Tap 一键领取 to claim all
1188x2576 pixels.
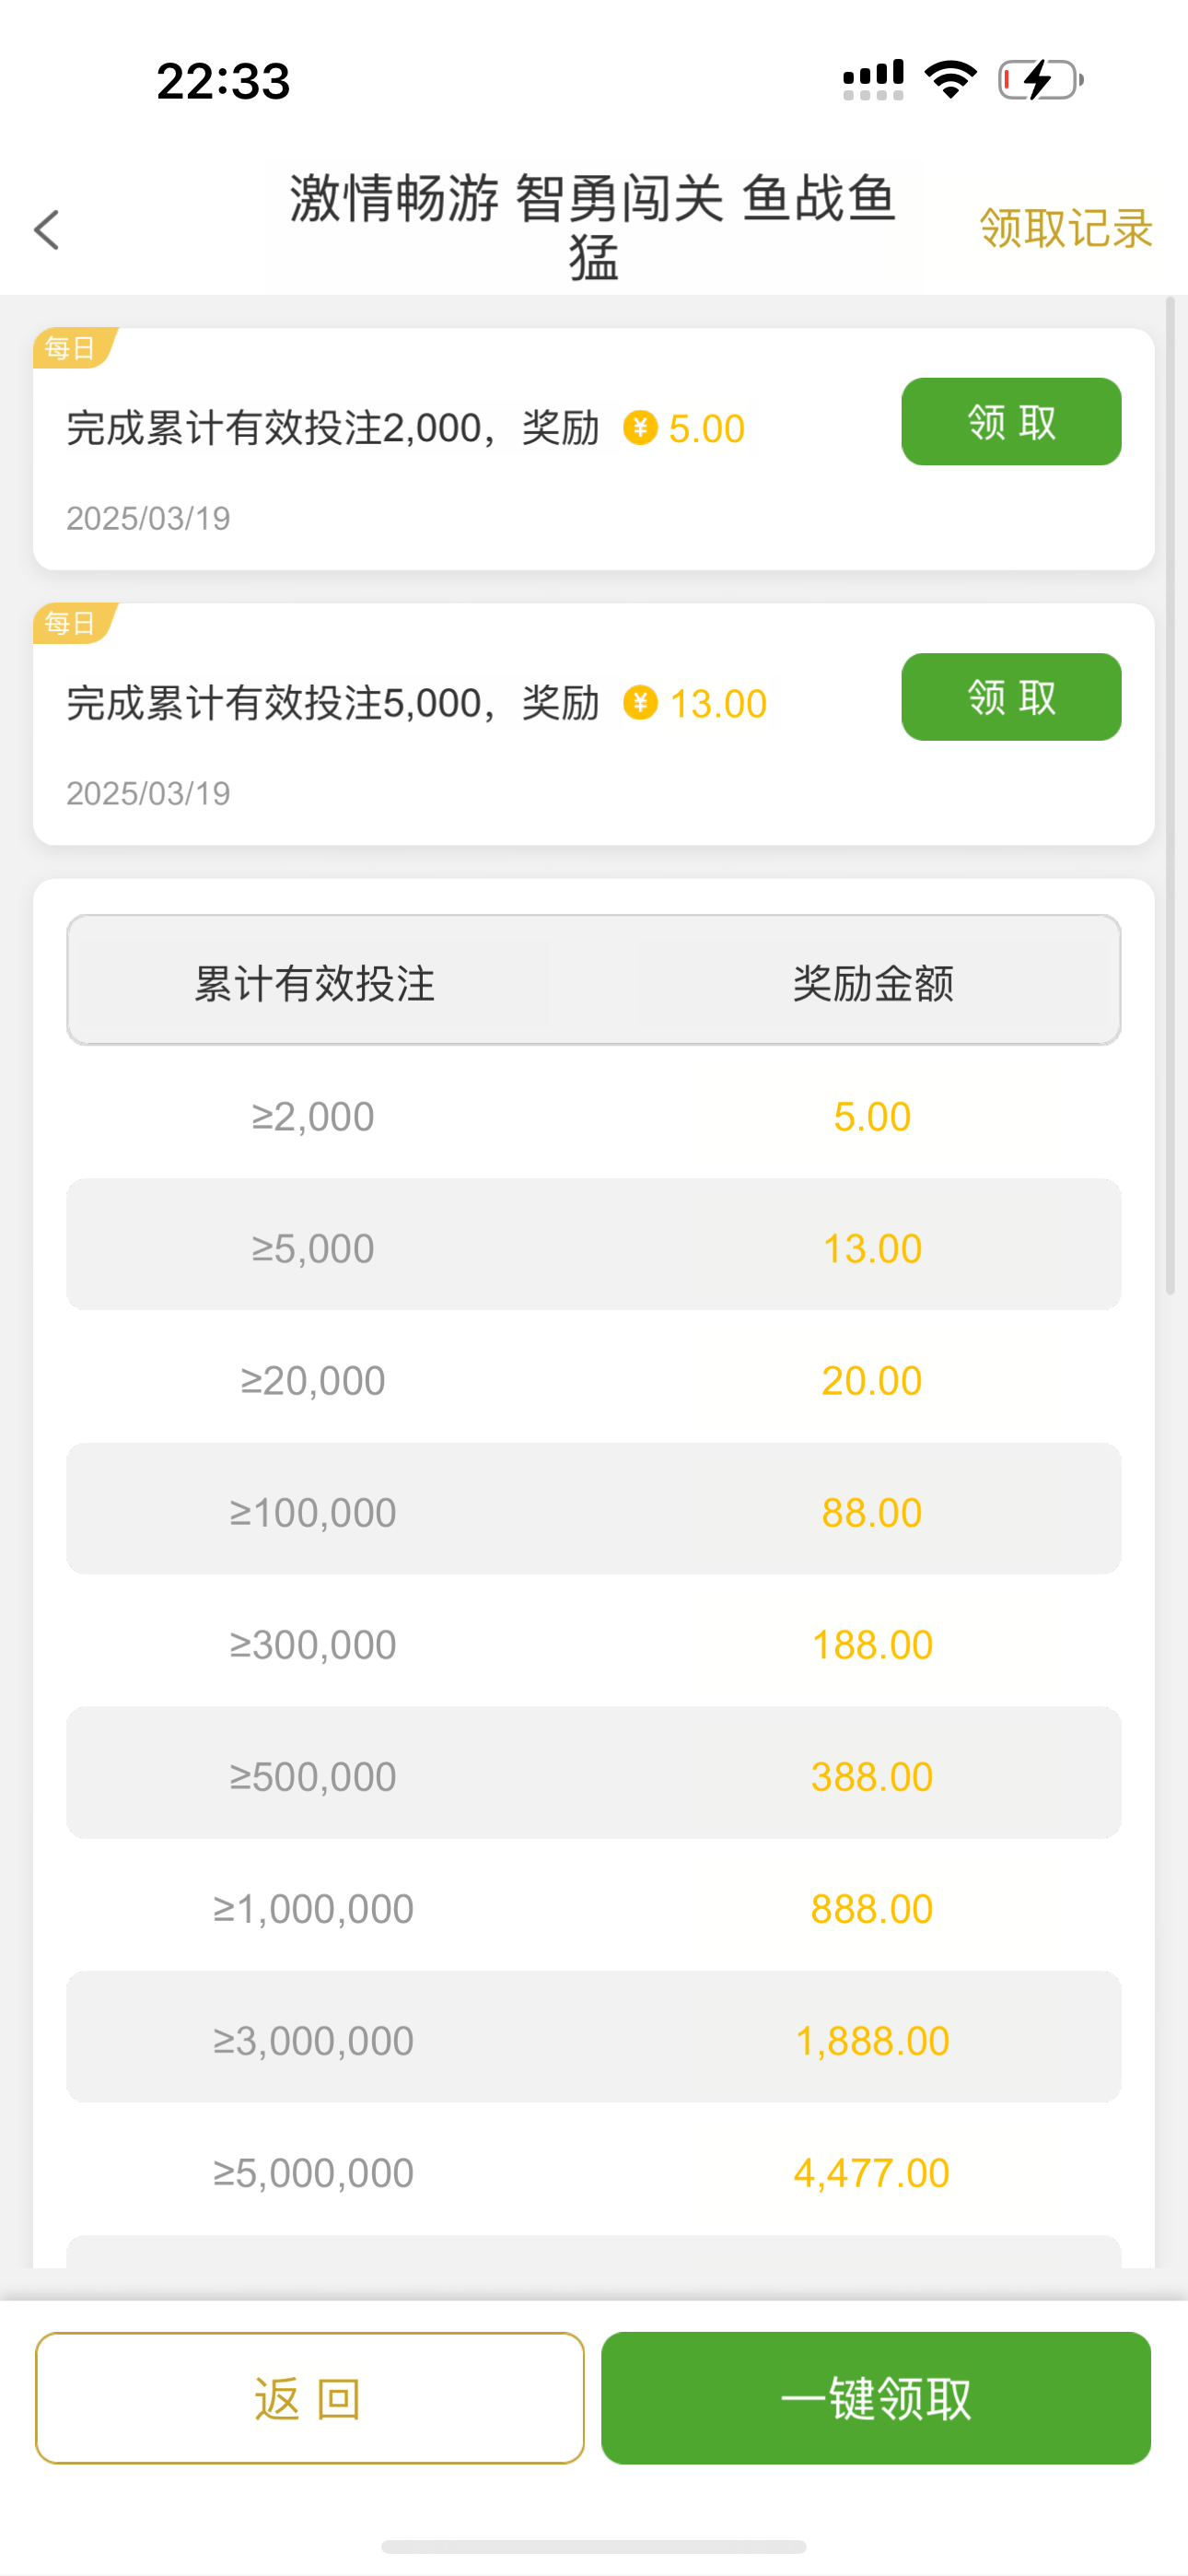point(875,2398)
